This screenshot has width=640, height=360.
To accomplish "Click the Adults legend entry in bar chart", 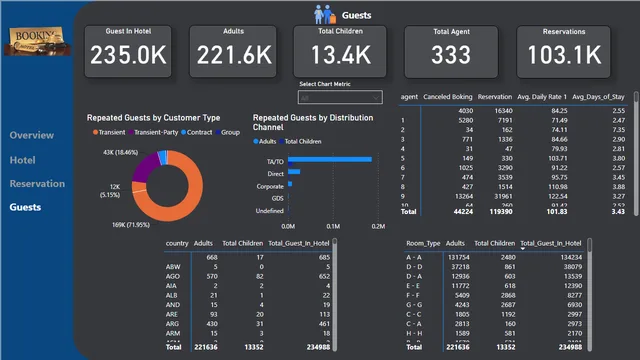I will coord(264,141).
